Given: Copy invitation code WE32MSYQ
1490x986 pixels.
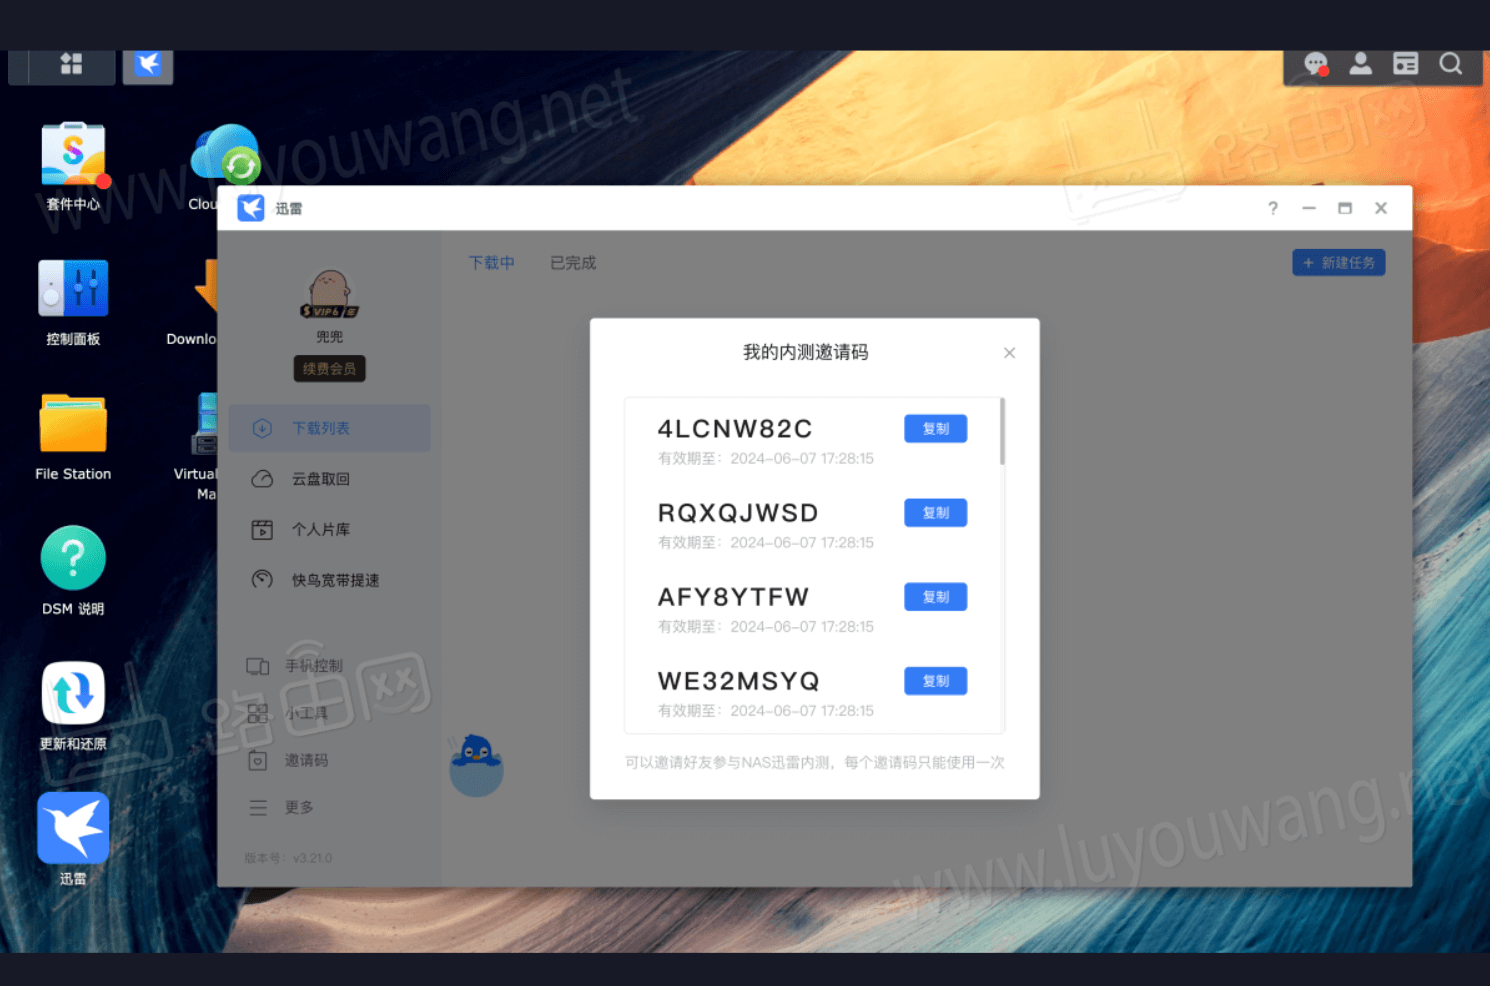Looking at the screenshot, I should tap(935, 681).
